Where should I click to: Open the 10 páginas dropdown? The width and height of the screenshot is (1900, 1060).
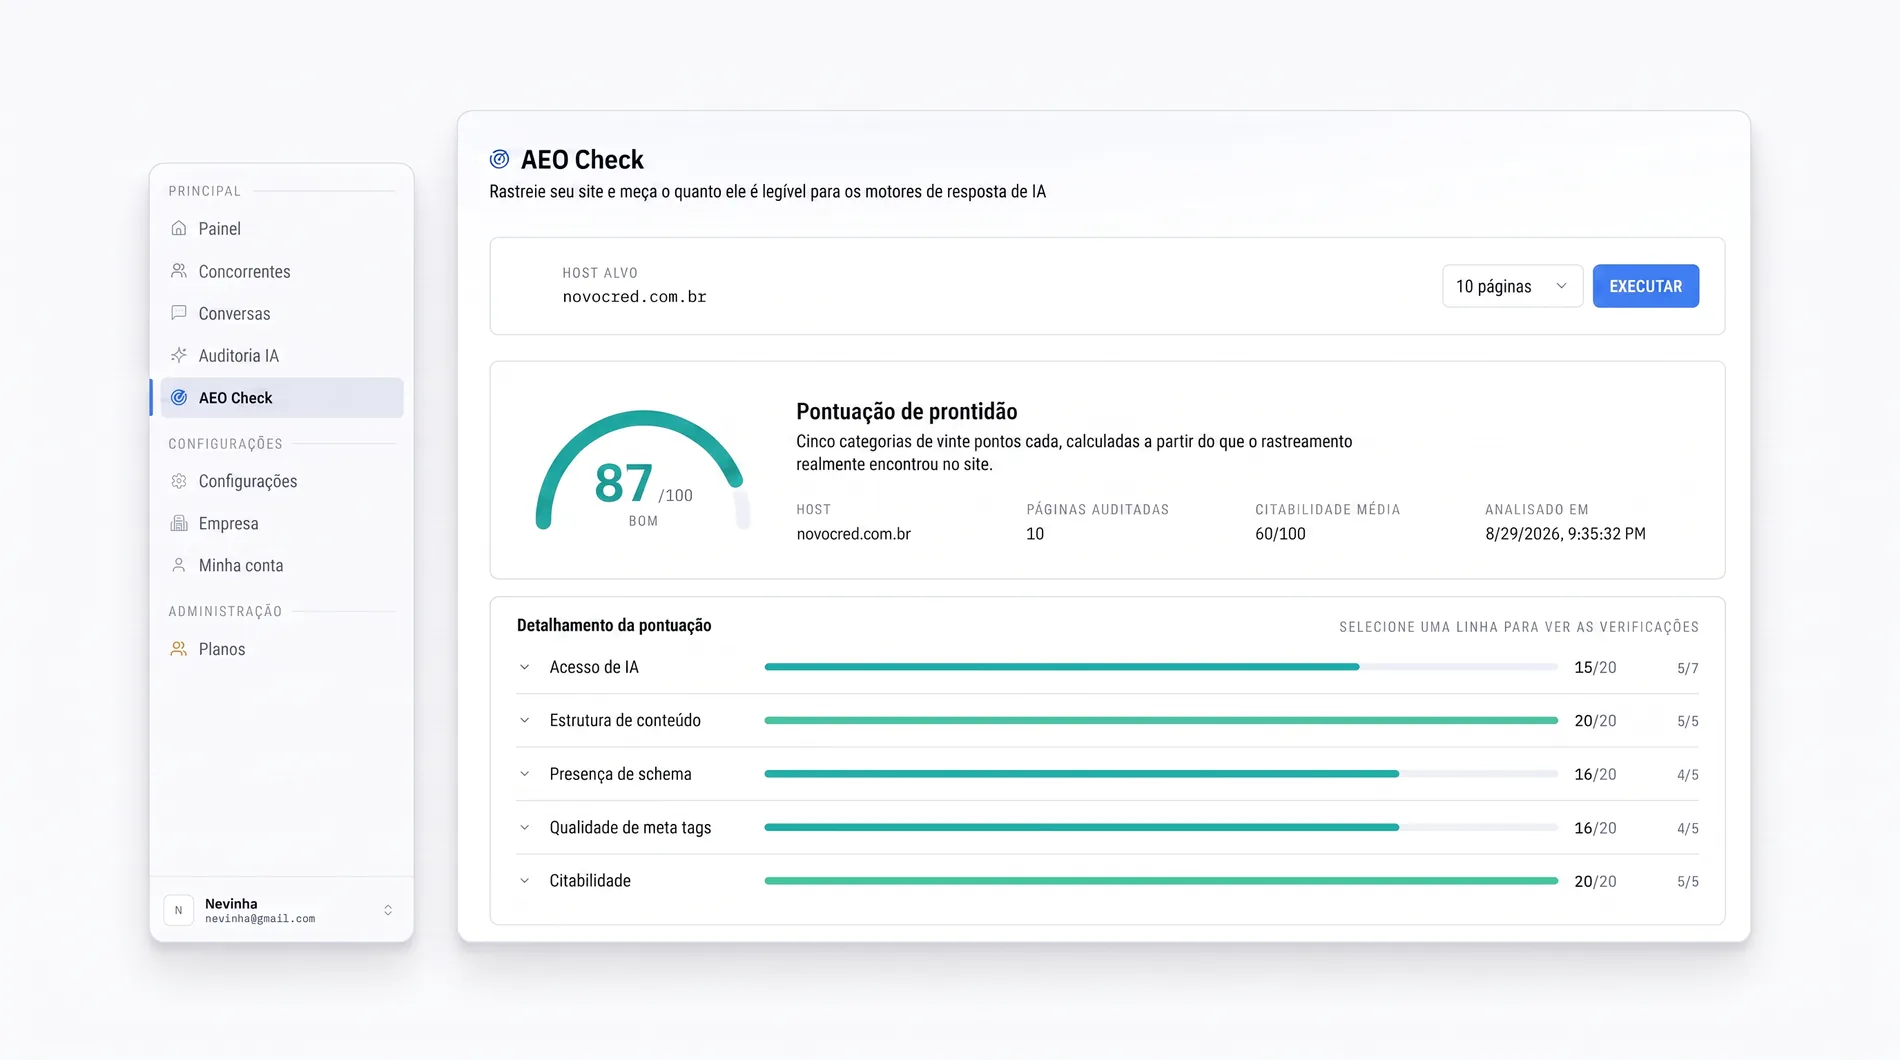pos(1512,286)
